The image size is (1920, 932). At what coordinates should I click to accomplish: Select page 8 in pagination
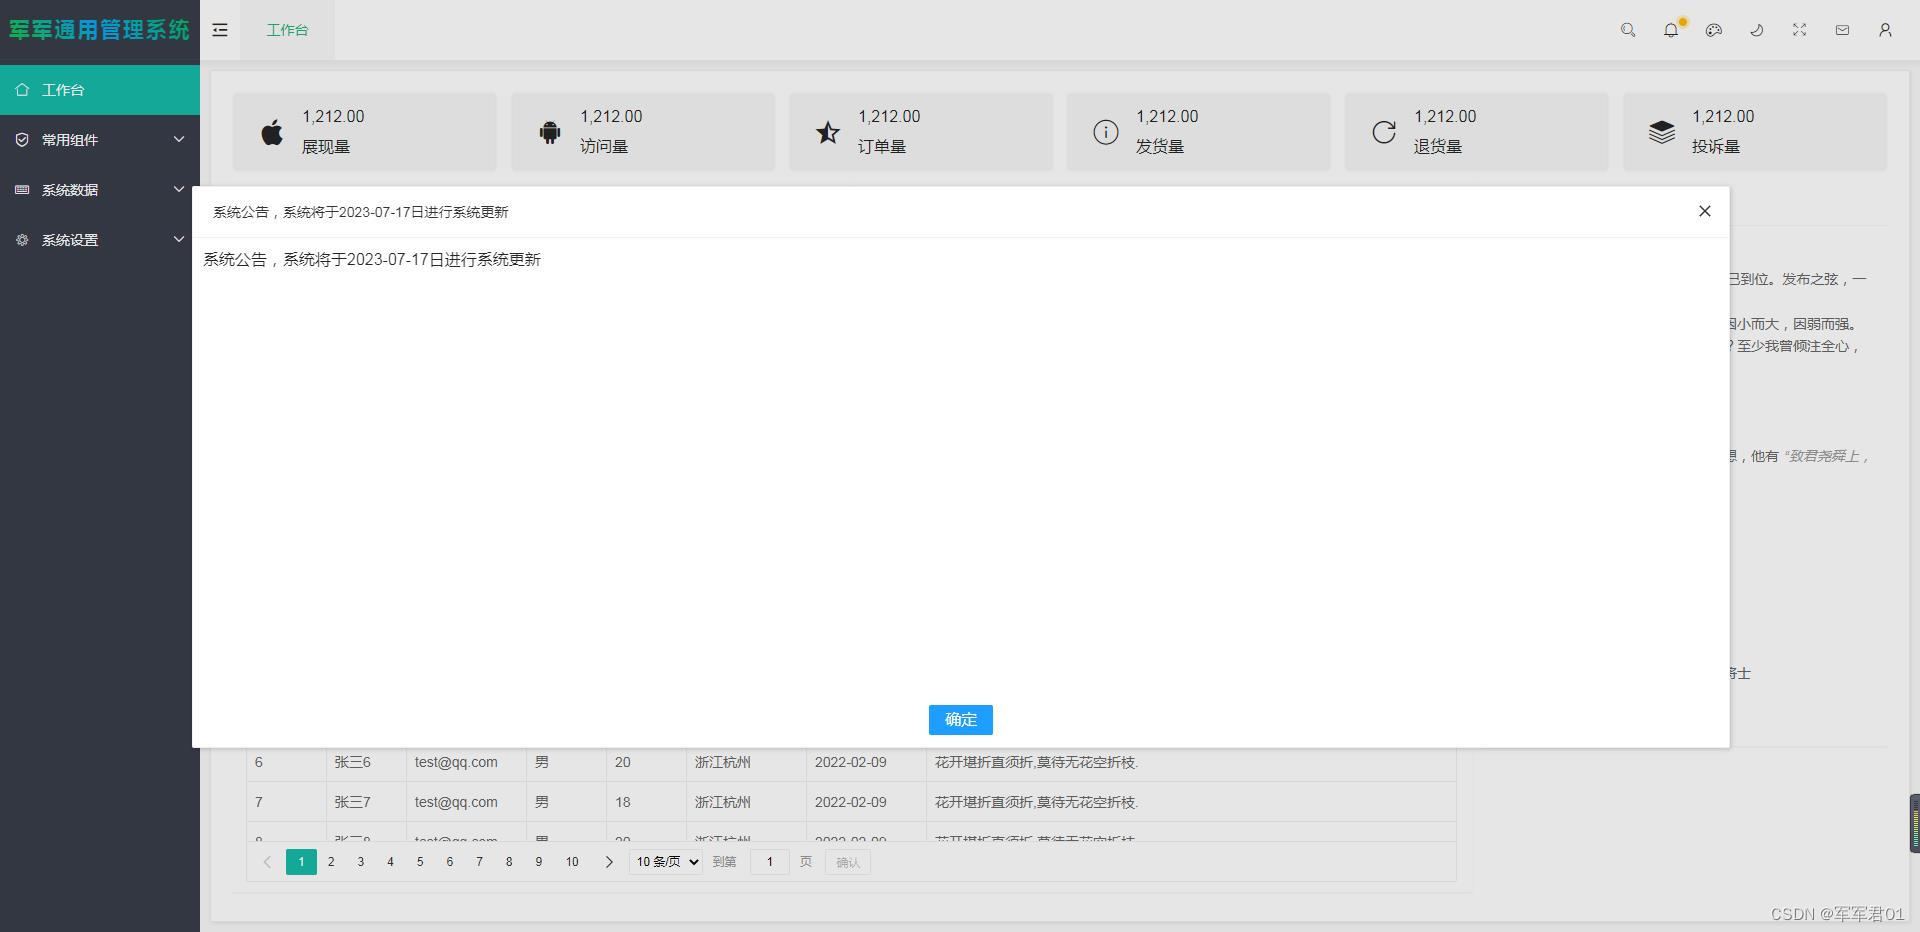(x=509, y=862)
